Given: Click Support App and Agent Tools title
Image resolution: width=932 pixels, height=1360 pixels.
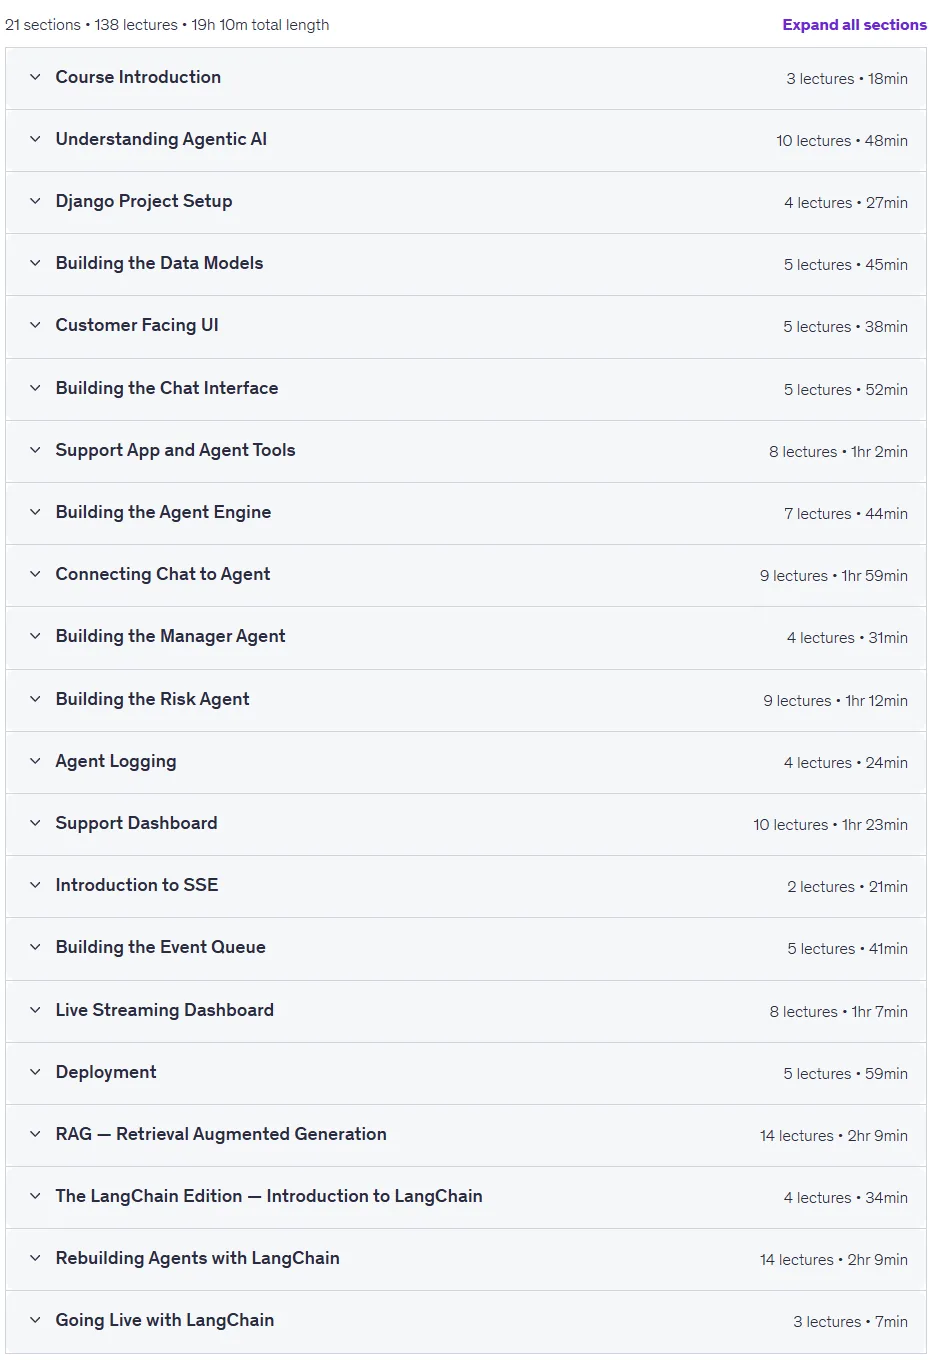Looking at the screenshot, I should pos(175,450).
